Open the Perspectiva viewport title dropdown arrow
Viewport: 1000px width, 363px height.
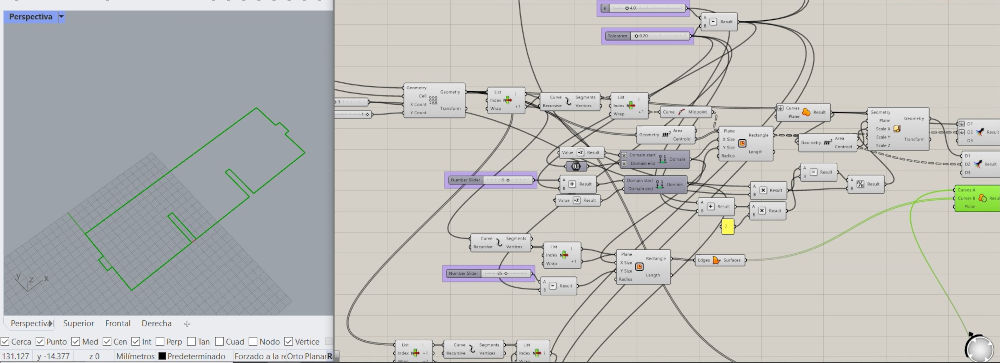pos(61,17)
